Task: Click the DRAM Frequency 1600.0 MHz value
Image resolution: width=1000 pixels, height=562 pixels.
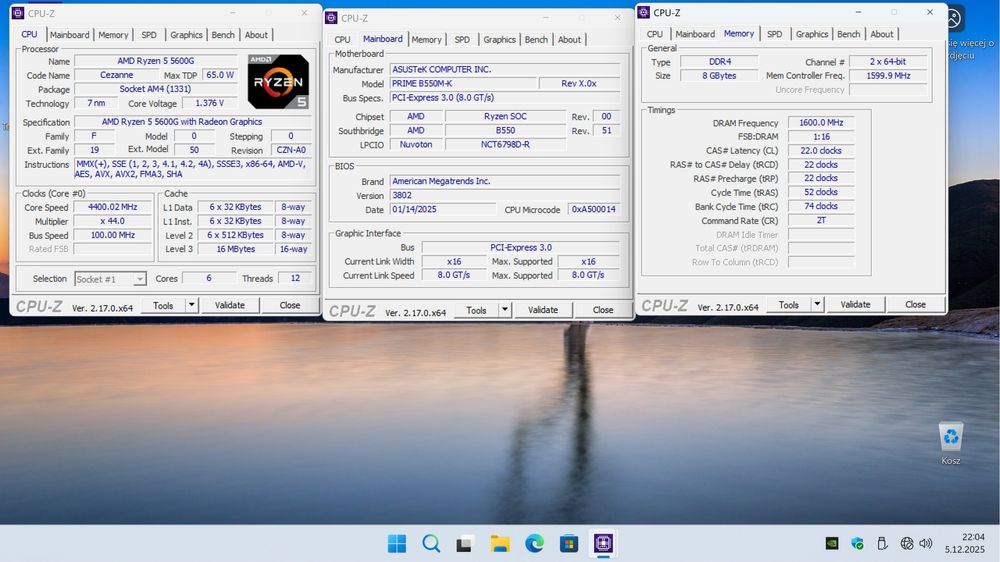Action: [821, 122]
